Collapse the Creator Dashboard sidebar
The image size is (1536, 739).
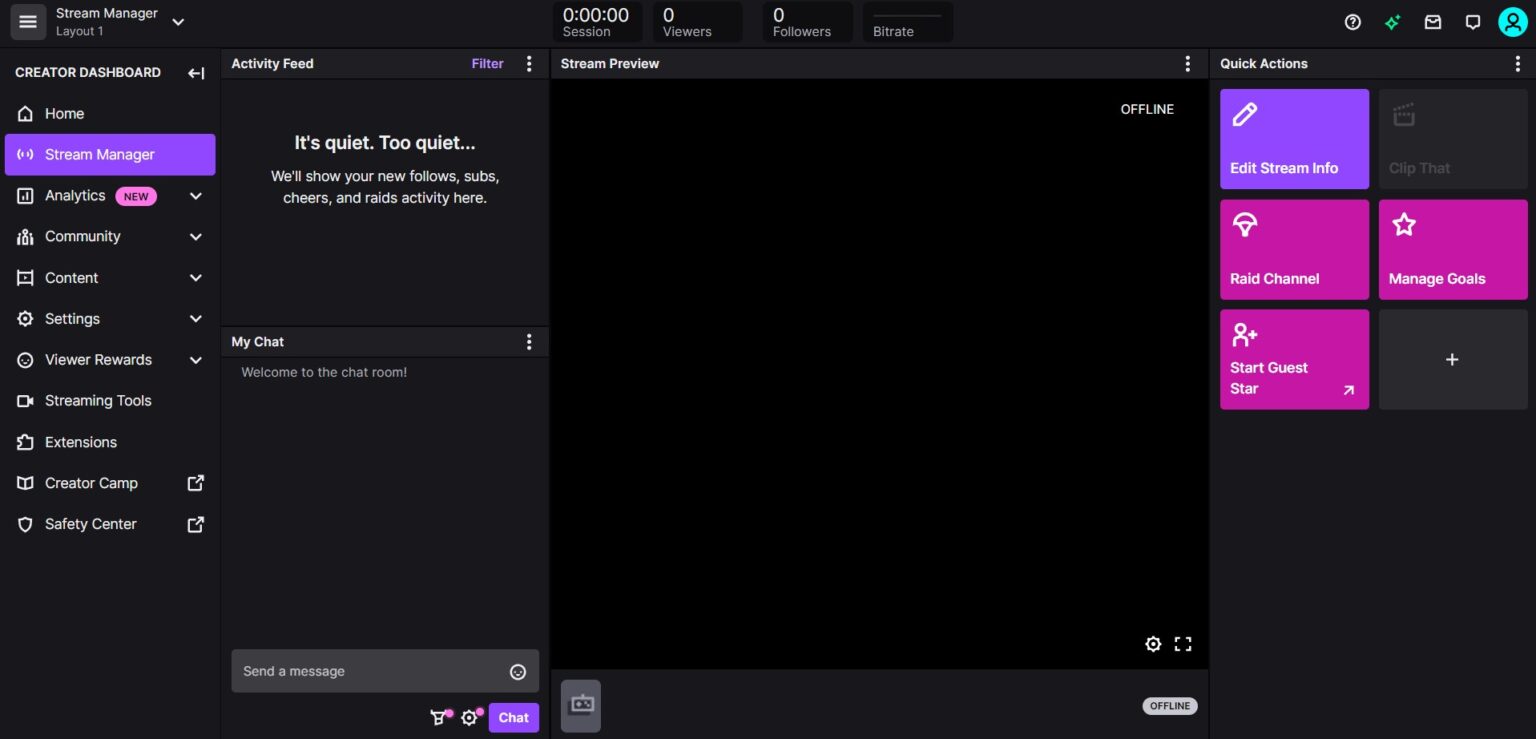click(196, 72)
